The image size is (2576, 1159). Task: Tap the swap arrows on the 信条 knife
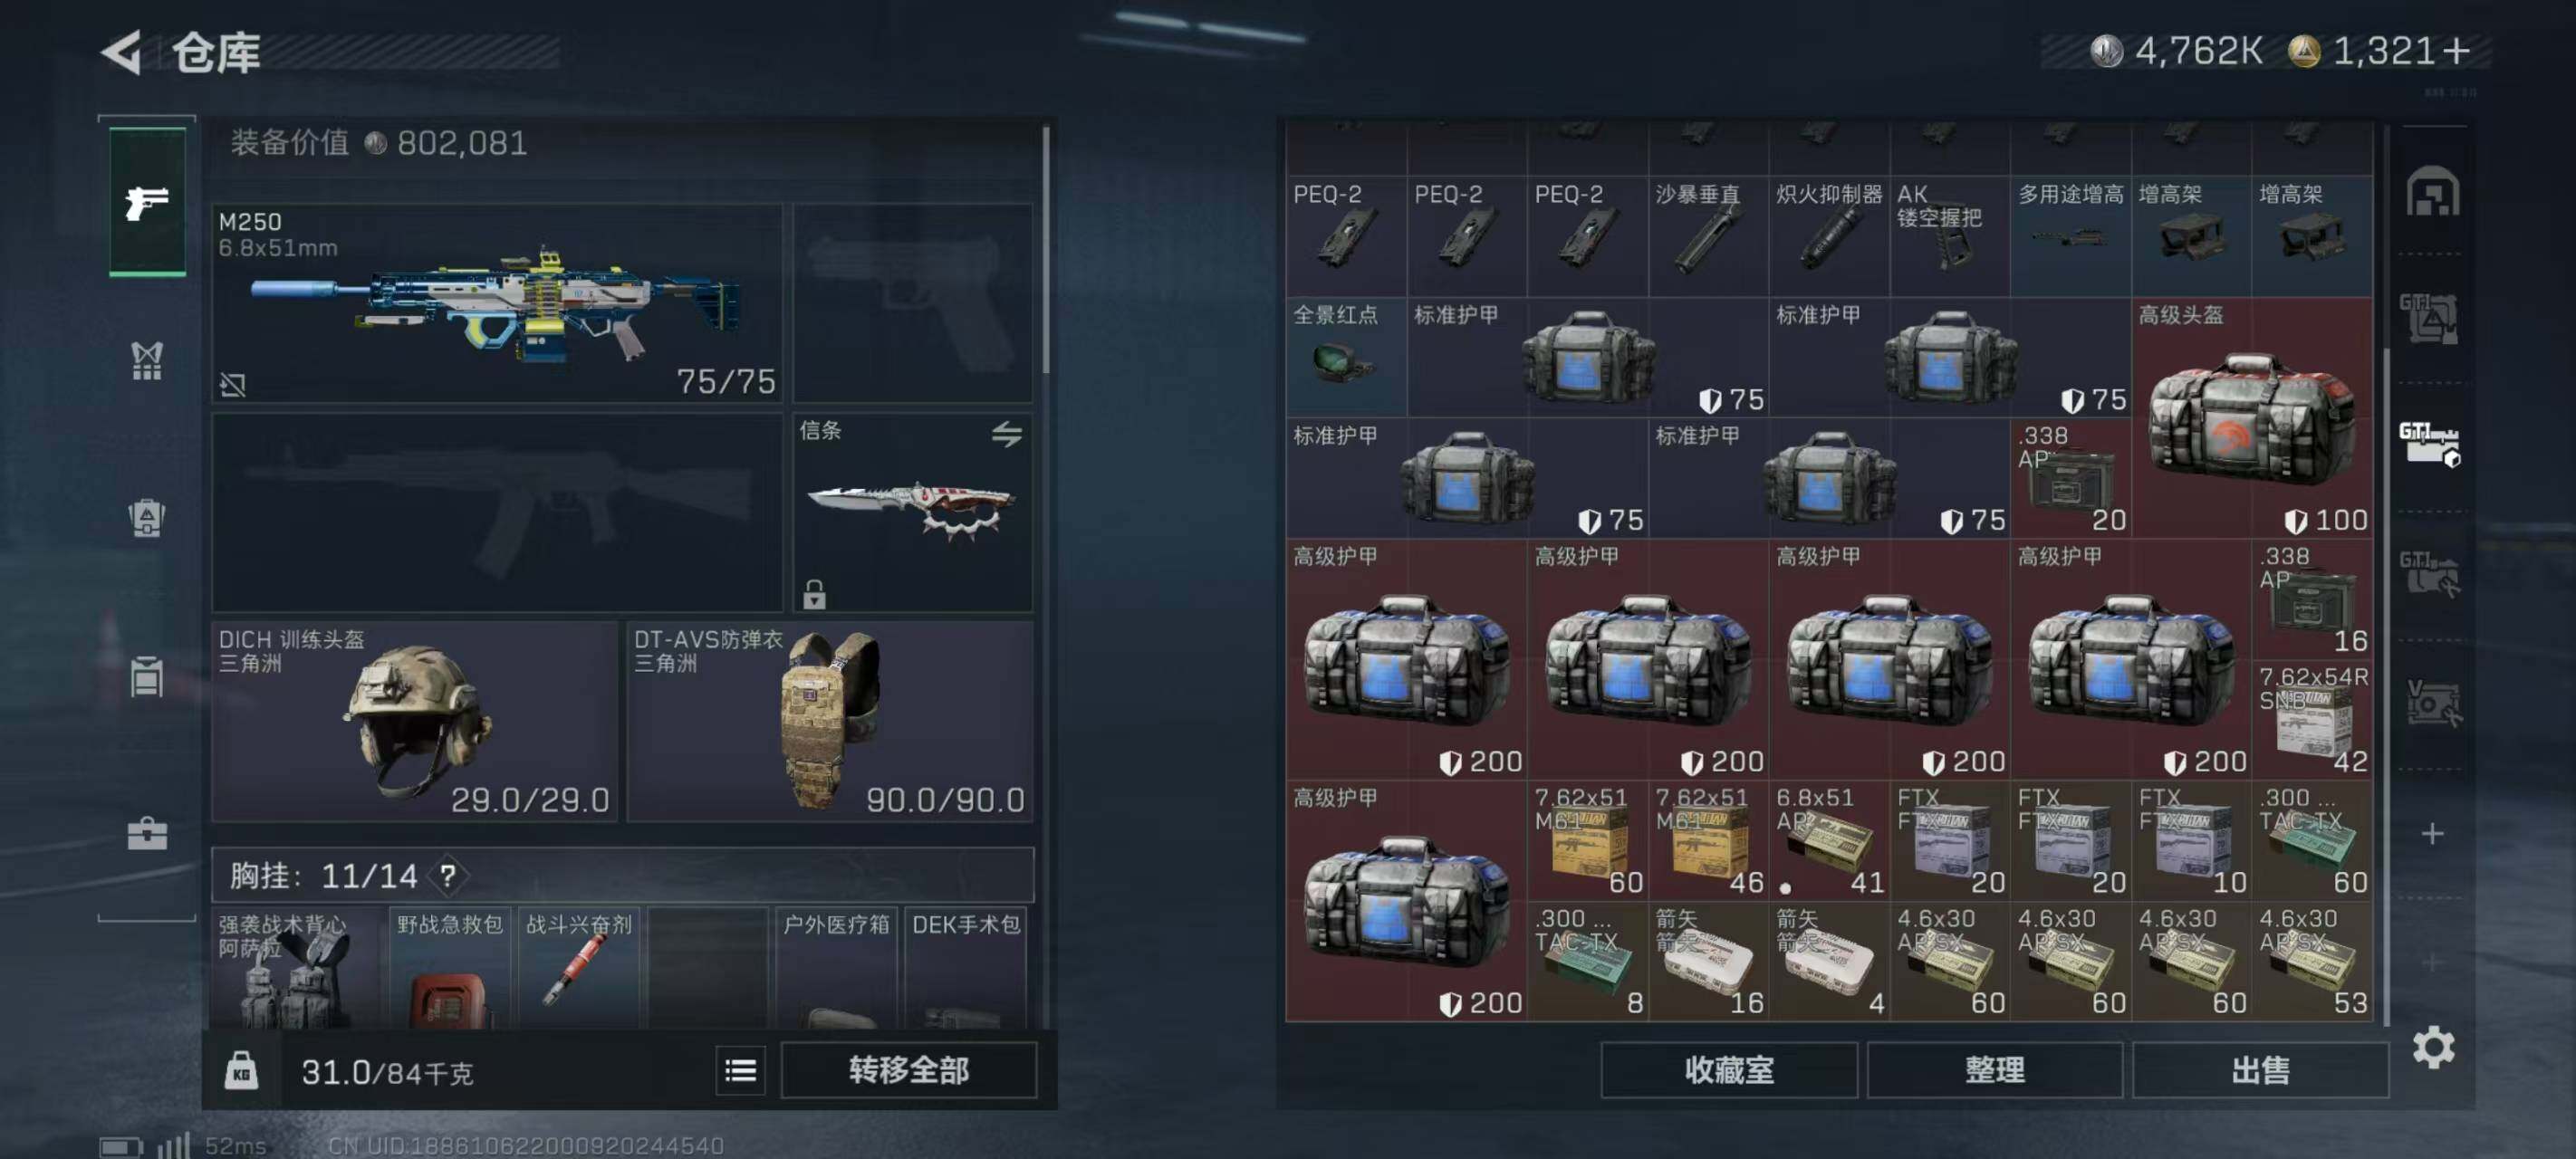(1006, 434)
